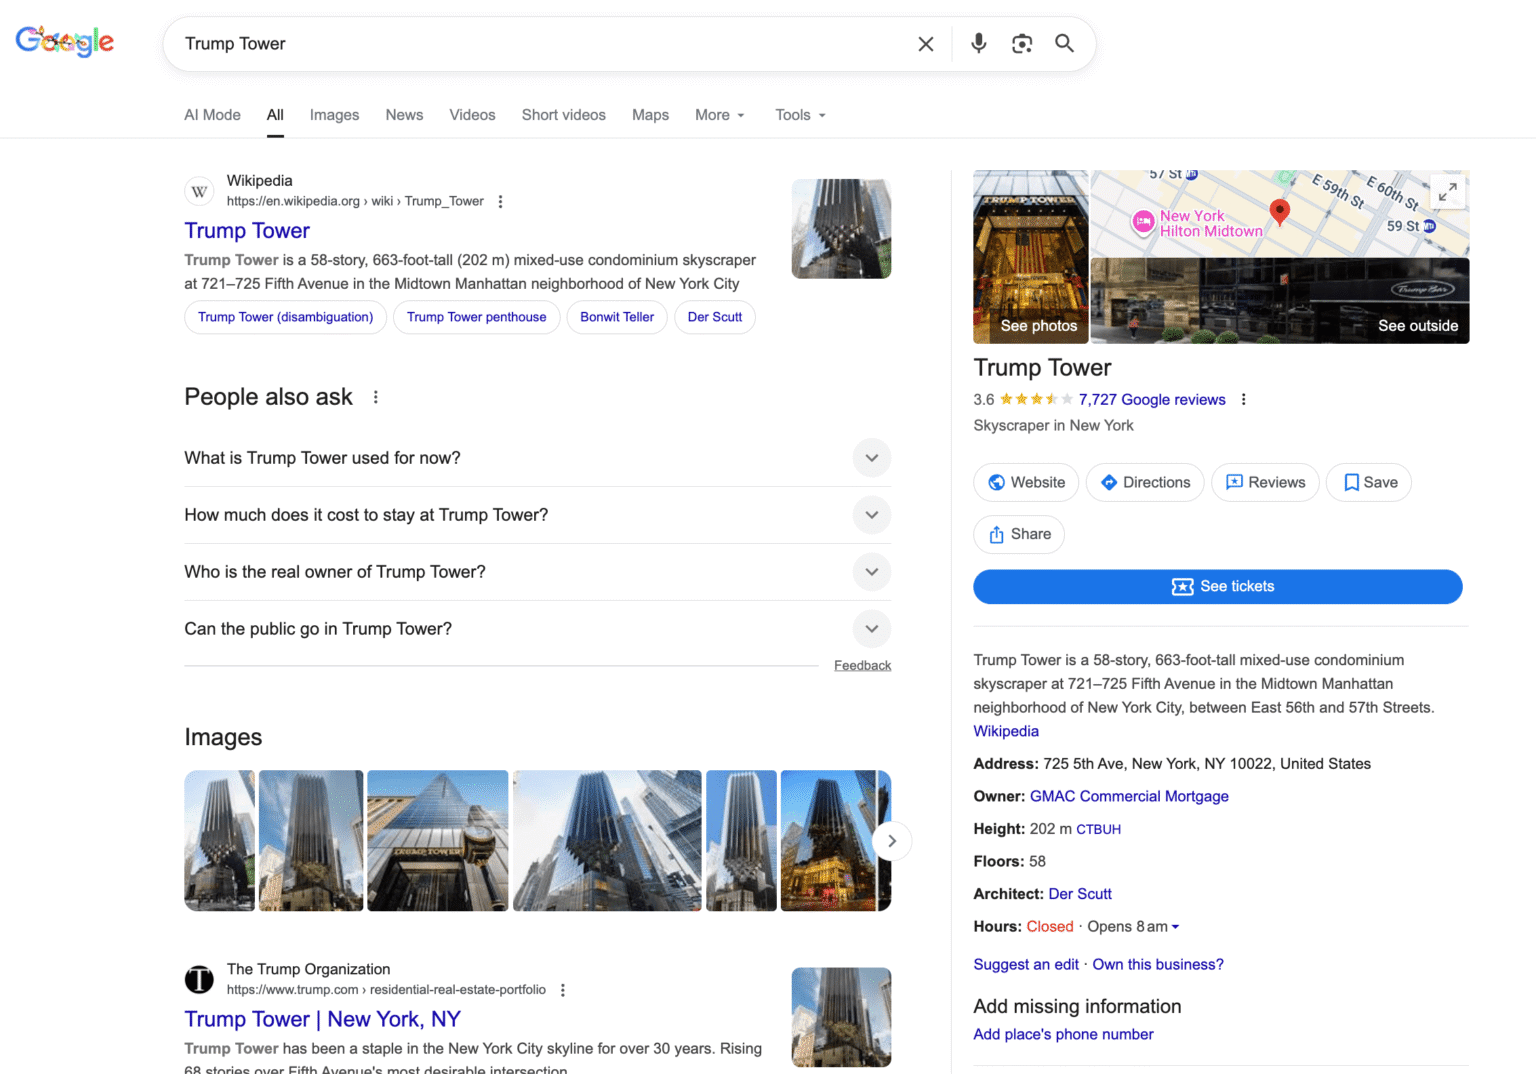Switch to the News tab

point(404,115)
